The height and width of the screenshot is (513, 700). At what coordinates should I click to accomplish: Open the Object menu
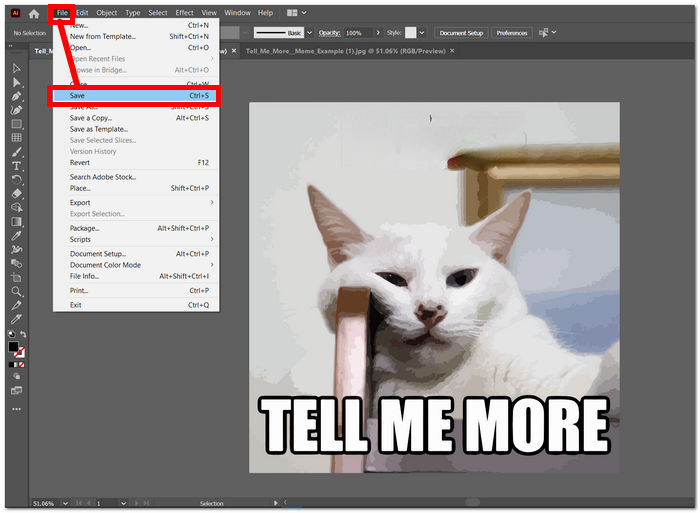tap(107, 13)
